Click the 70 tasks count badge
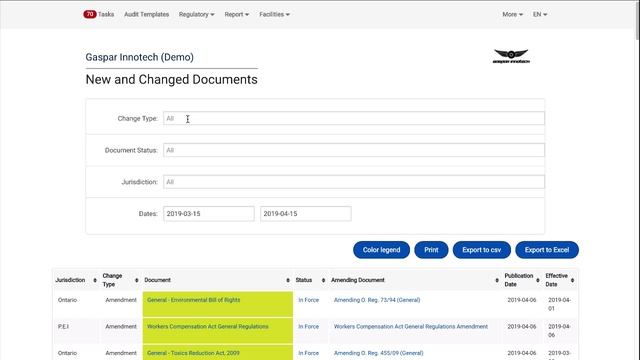The width and height of the screenshot is (640, 360). click(x=90, y=14)
